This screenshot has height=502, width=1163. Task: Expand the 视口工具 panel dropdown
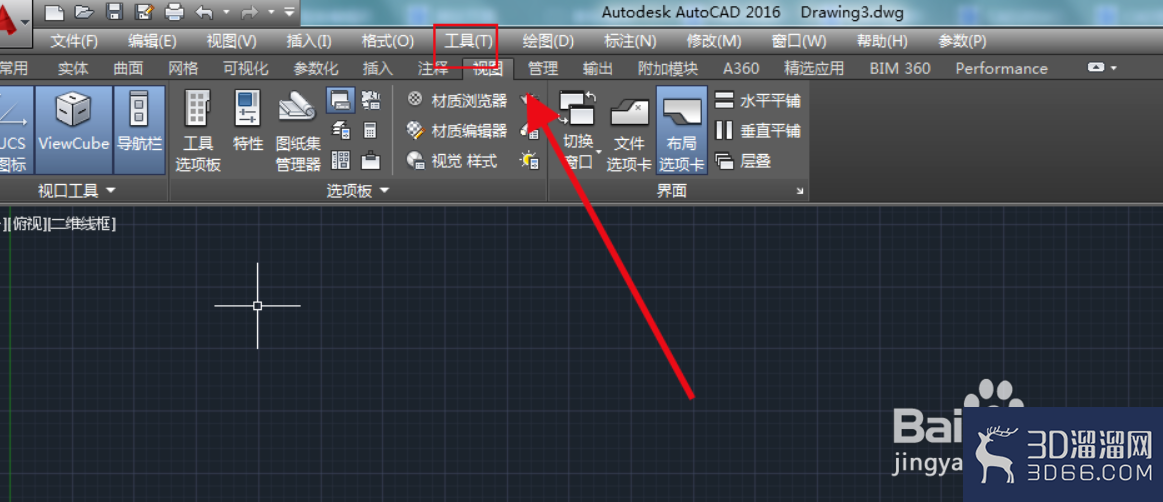point(76,191)
